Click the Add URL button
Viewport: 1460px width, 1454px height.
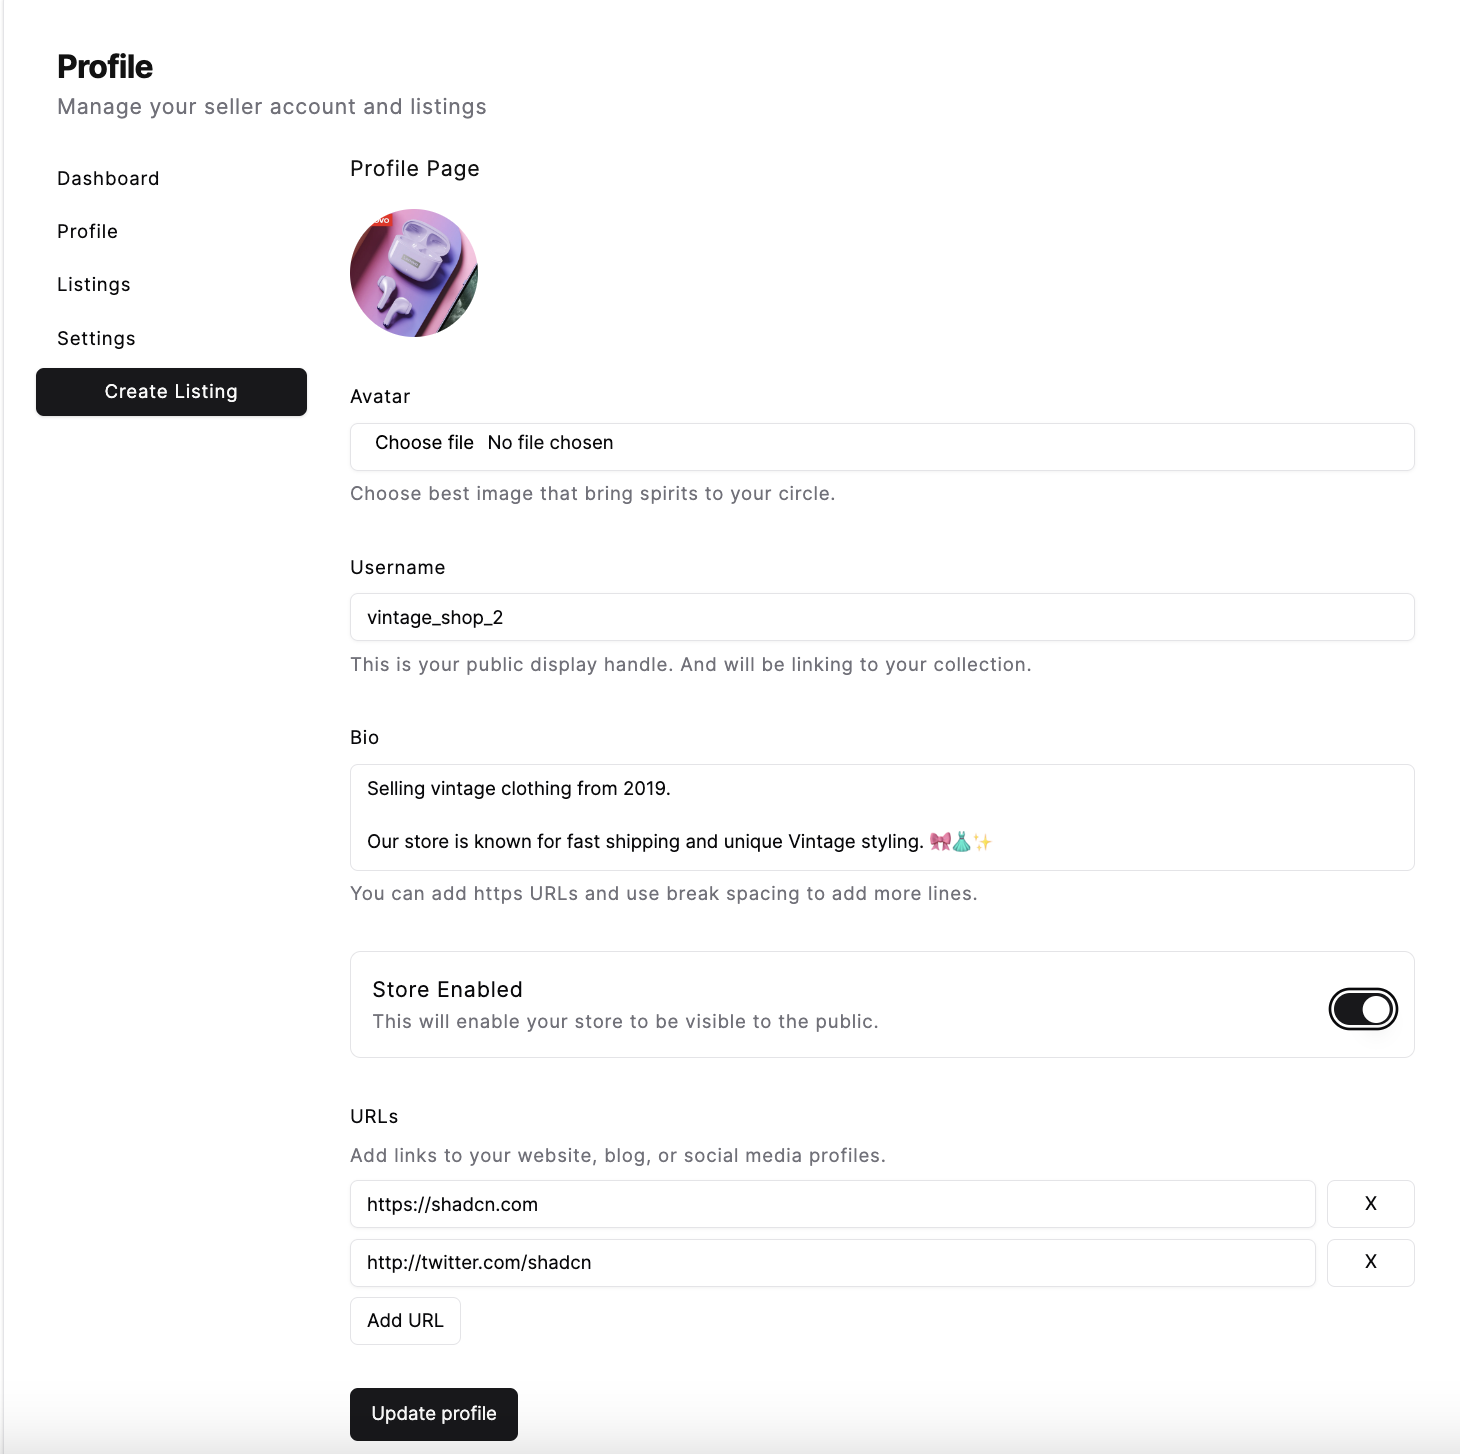click(x=405, y=1321)
